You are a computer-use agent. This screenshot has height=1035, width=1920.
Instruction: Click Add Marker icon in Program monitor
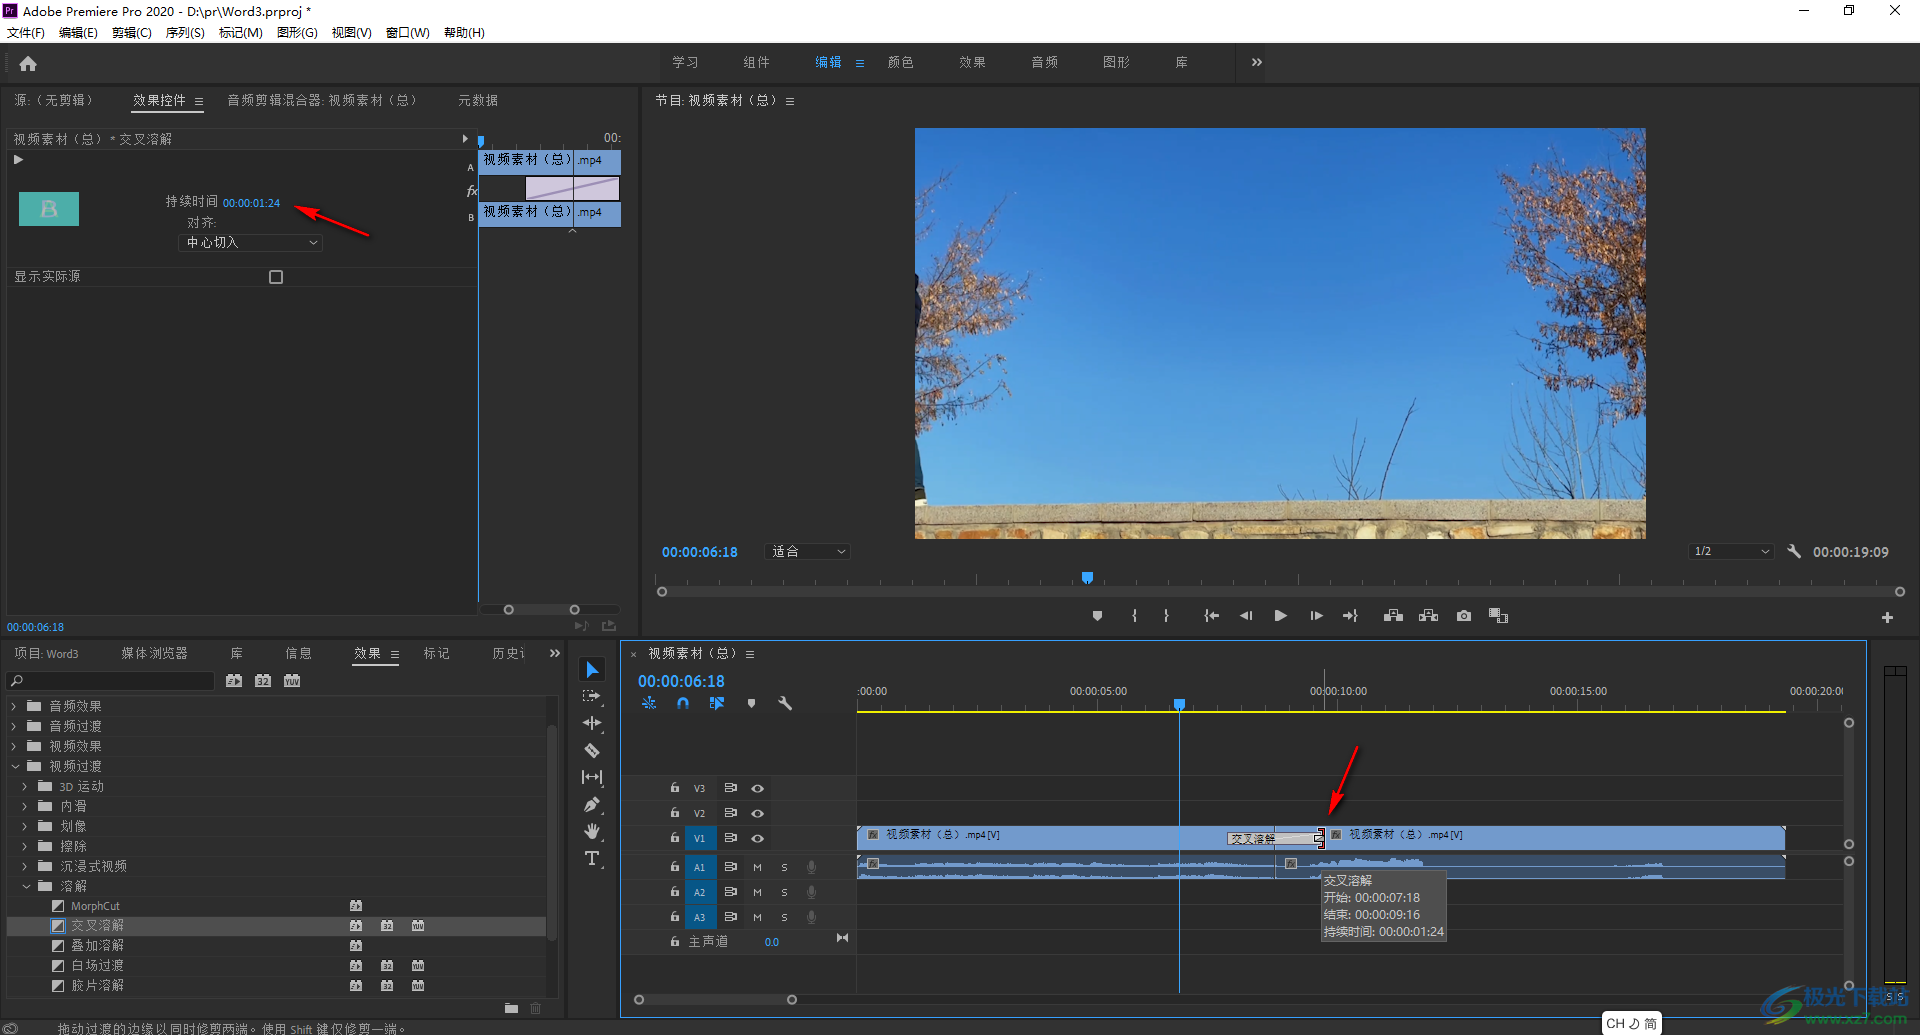pyautogui.click(x=1097, y=616)
